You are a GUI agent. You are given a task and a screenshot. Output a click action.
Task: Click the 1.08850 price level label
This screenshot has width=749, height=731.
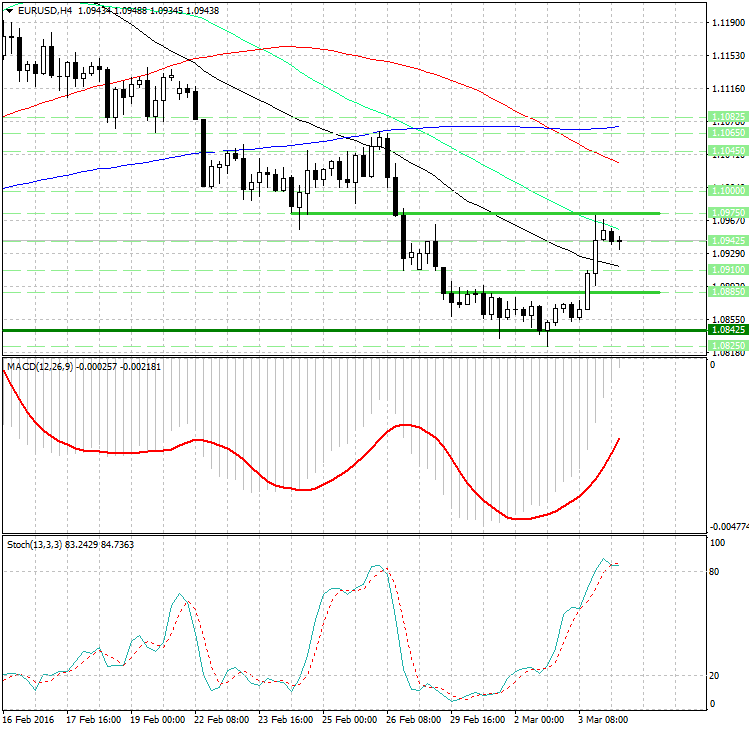(x=725, y=292)
